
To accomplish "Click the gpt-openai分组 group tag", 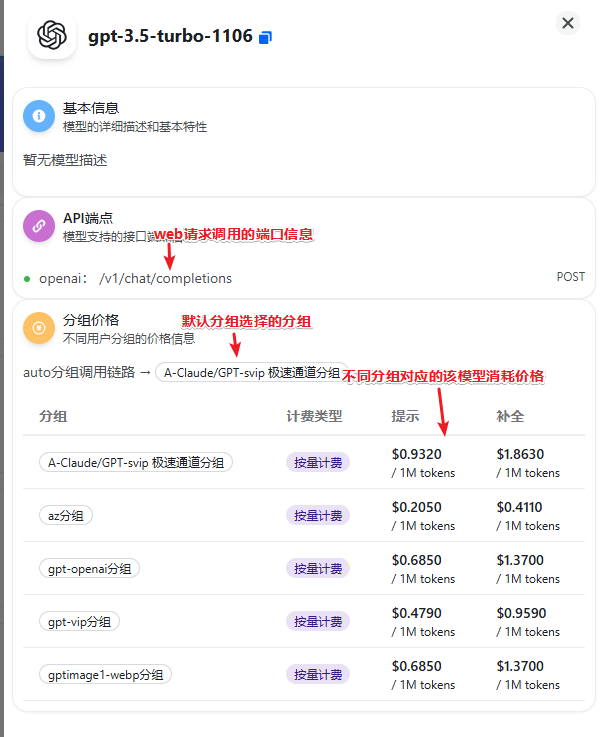I will (89, 568).
